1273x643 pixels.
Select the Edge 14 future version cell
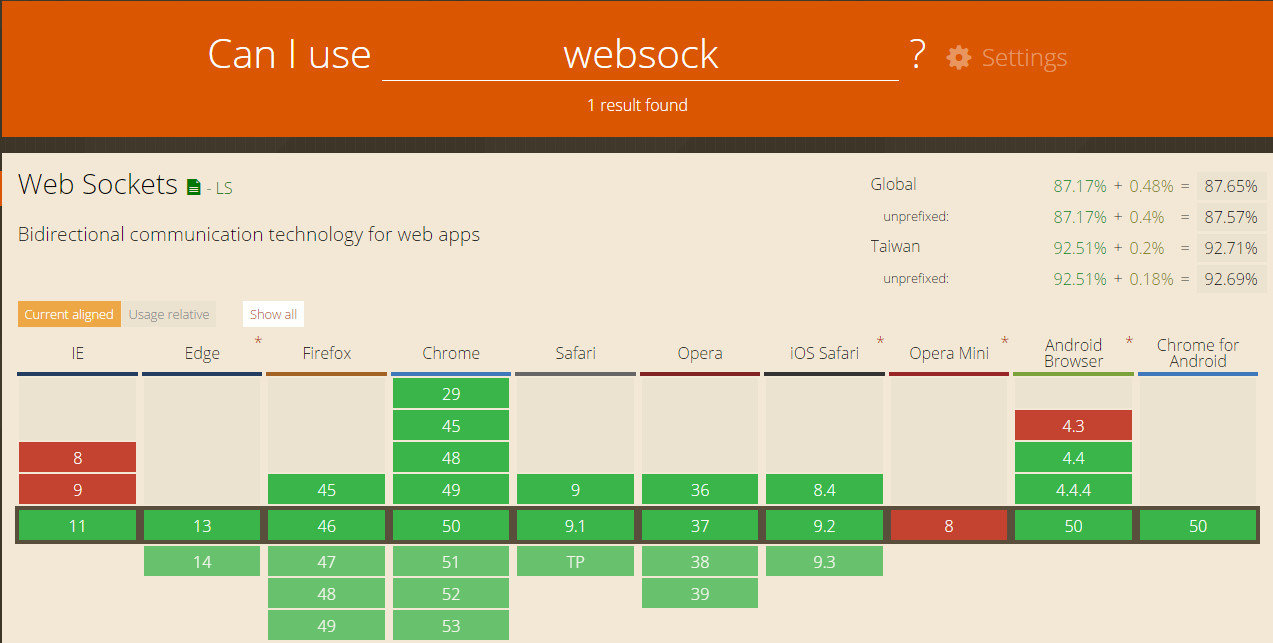(202, 562)
